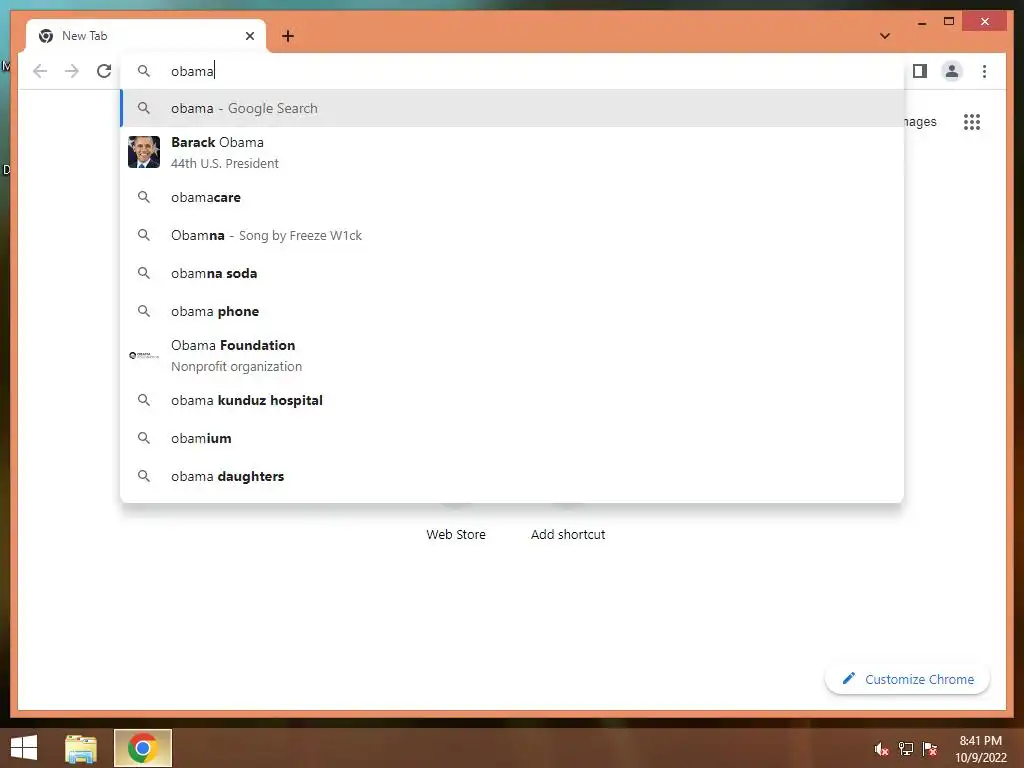1024x768 pixels.
Task: Open Chrome's three-dot menu
Action: coord(984,71)
